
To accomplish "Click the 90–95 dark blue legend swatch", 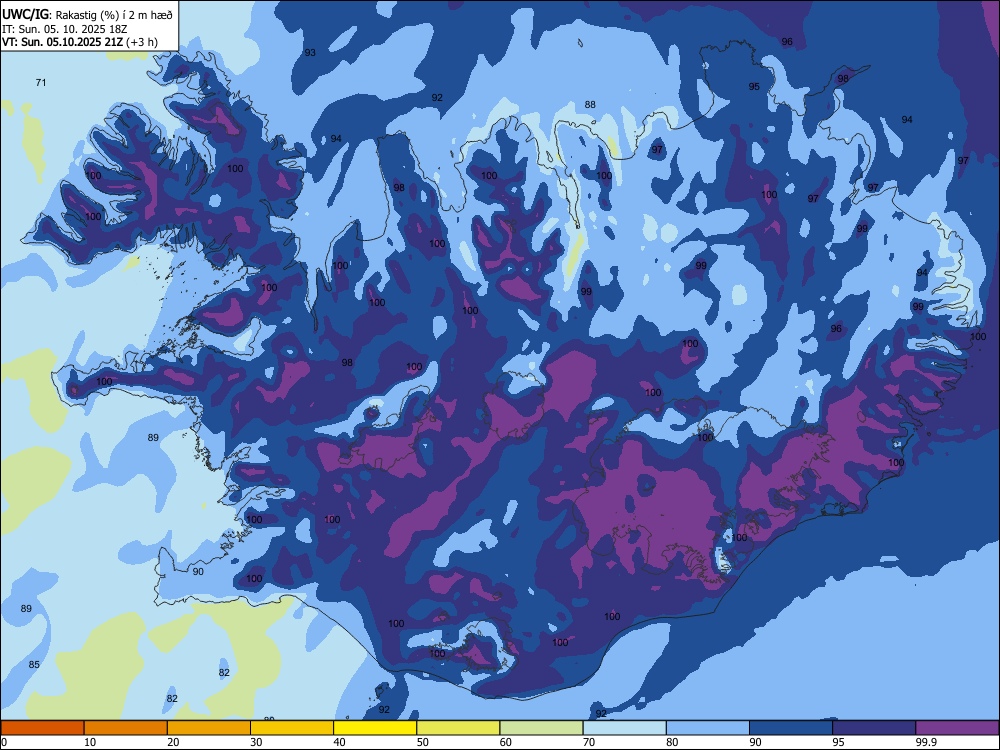I will click(x=791, y=728).
